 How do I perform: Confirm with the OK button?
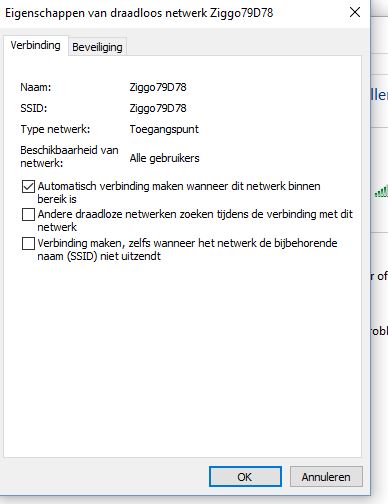[245, 477]
